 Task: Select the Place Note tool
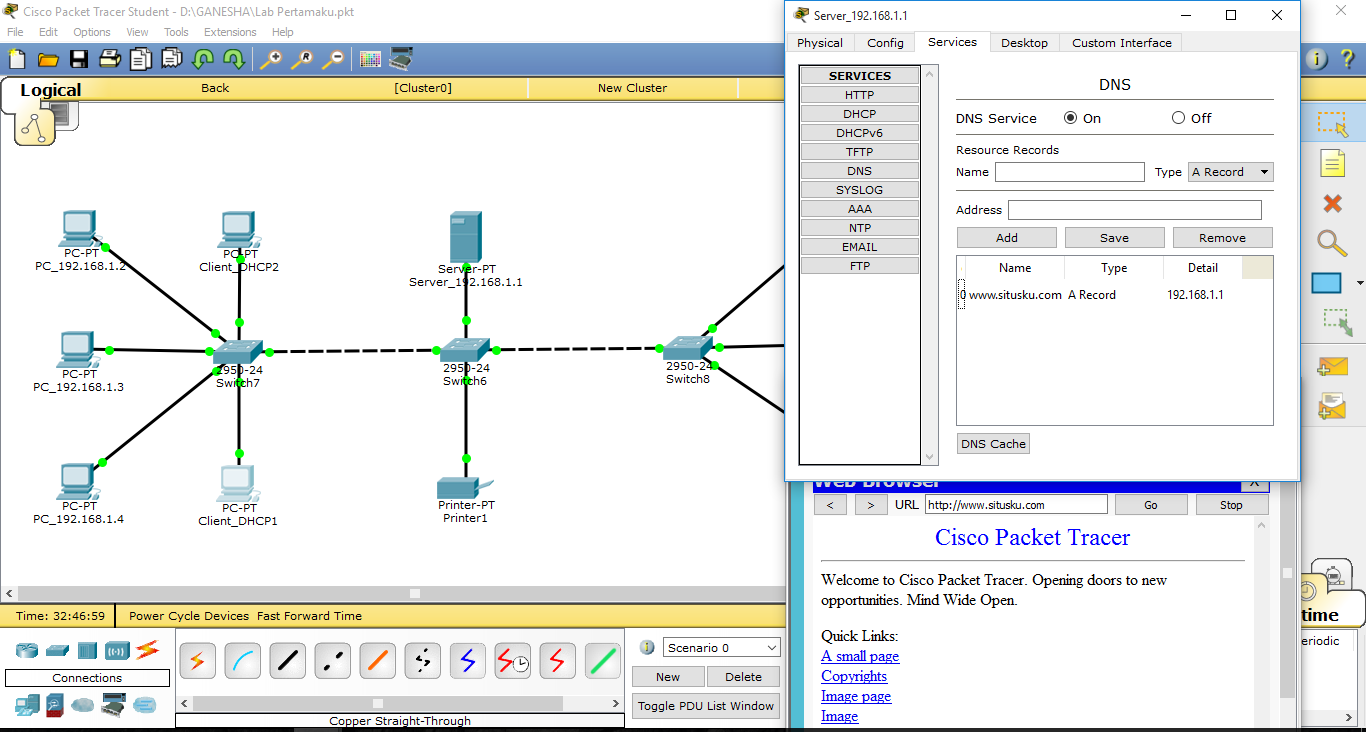(x=1332, y=162)
